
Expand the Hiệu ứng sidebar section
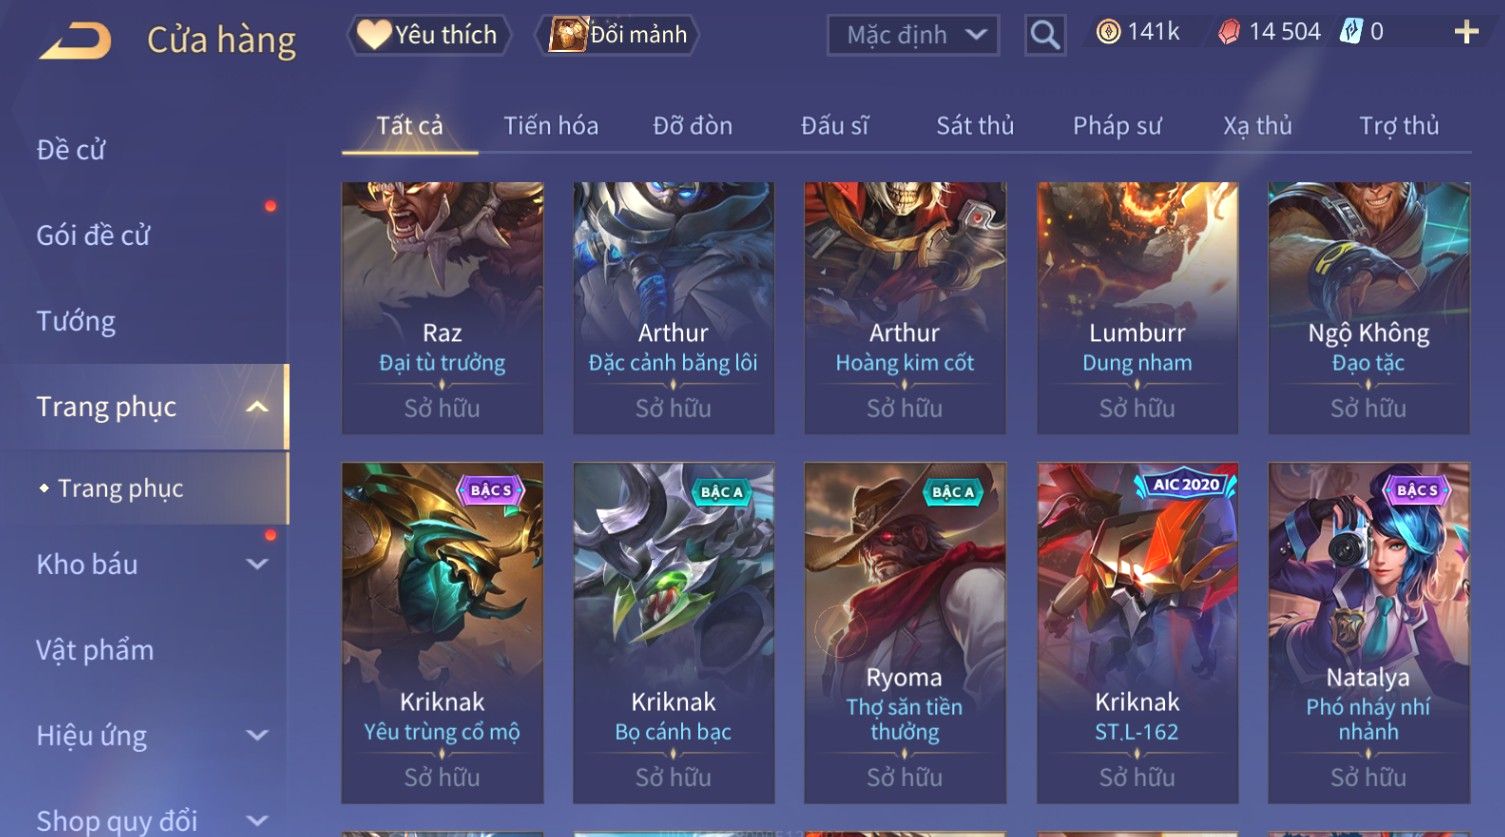click(257, 735)
